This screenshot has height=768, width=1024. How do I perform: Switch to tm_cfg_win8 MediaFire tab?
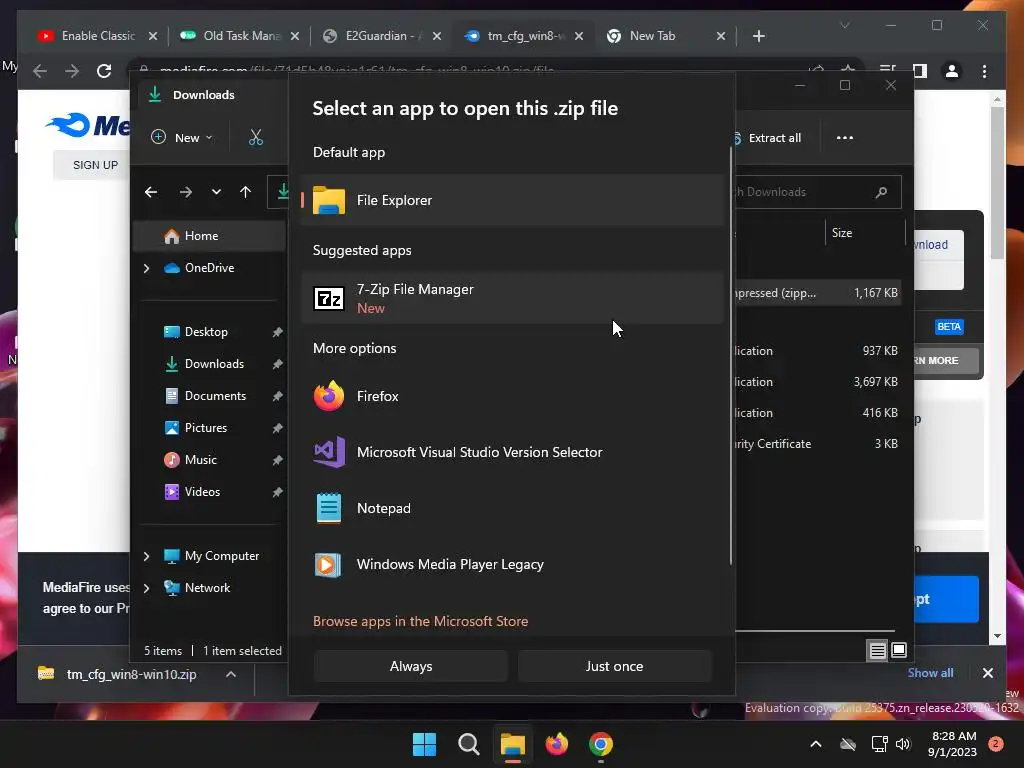(525, 36)
